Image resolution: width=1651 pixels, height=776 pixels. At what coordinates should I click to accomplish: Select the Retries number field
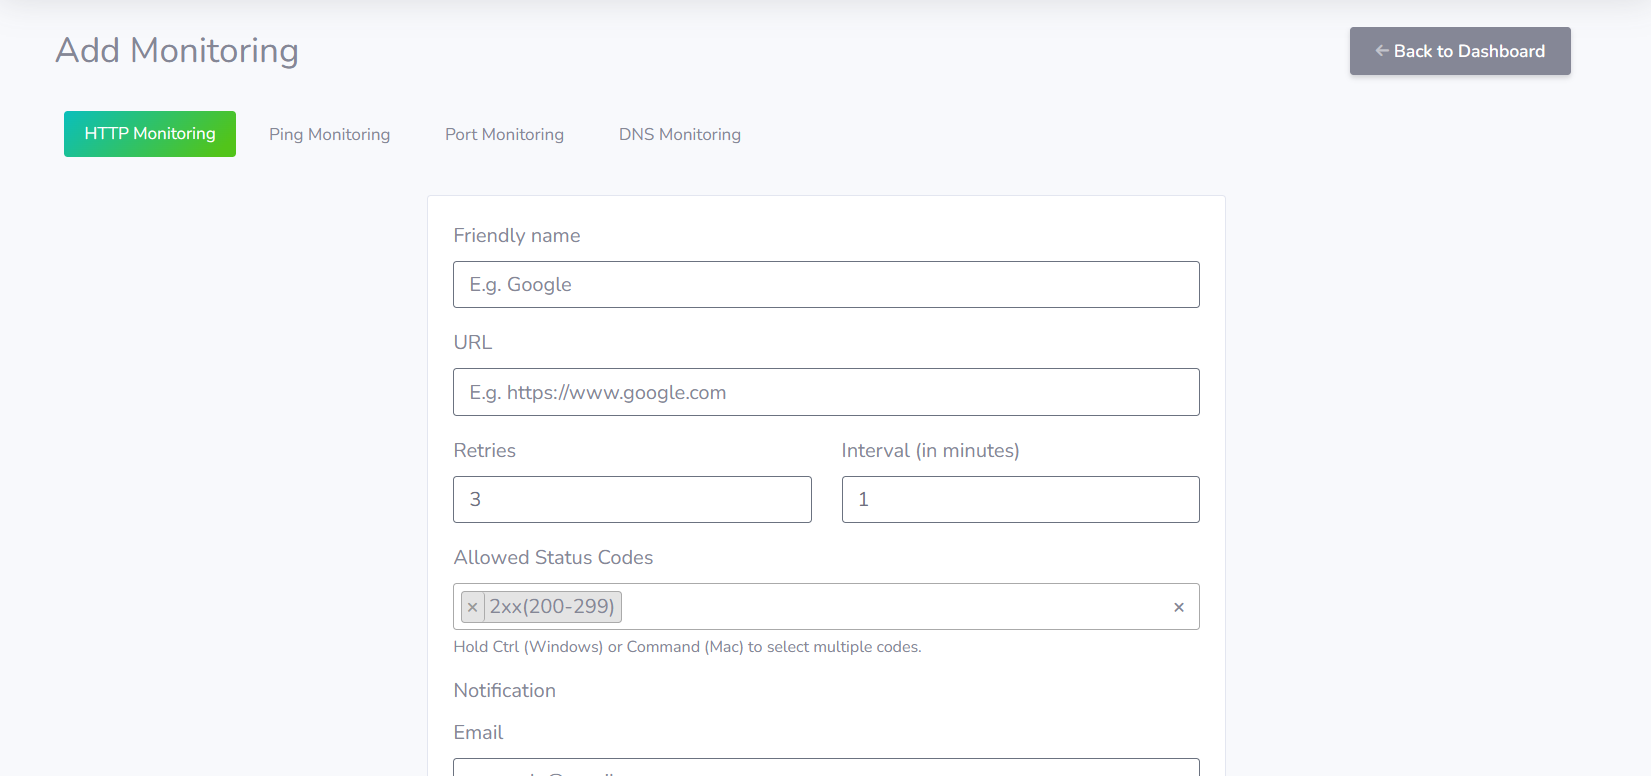[632, 499]
